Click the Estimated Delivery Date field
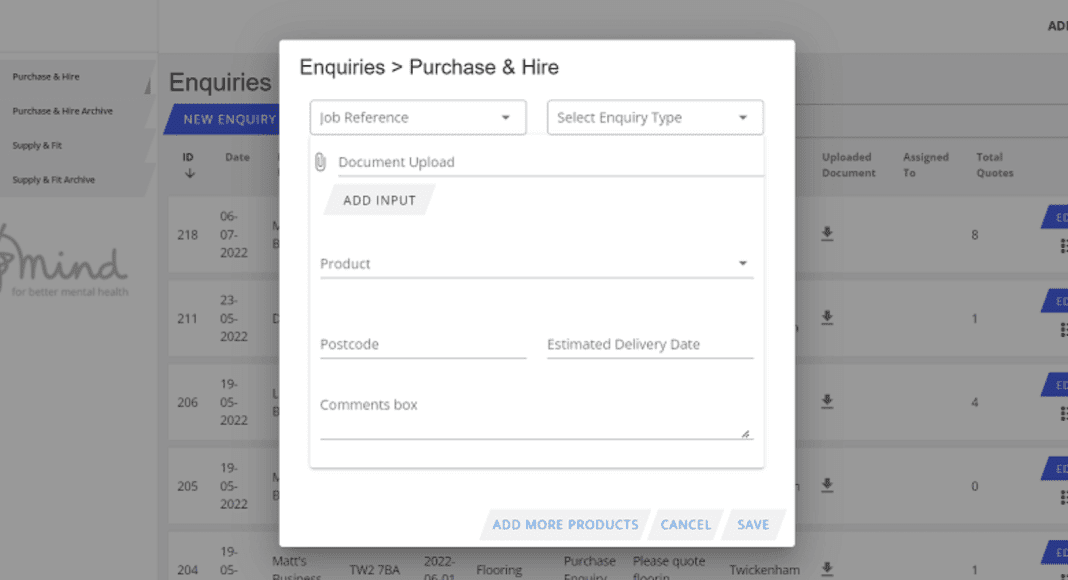Screen dimensions: 1068x580 pyautogui.click(x=649, y=345)
